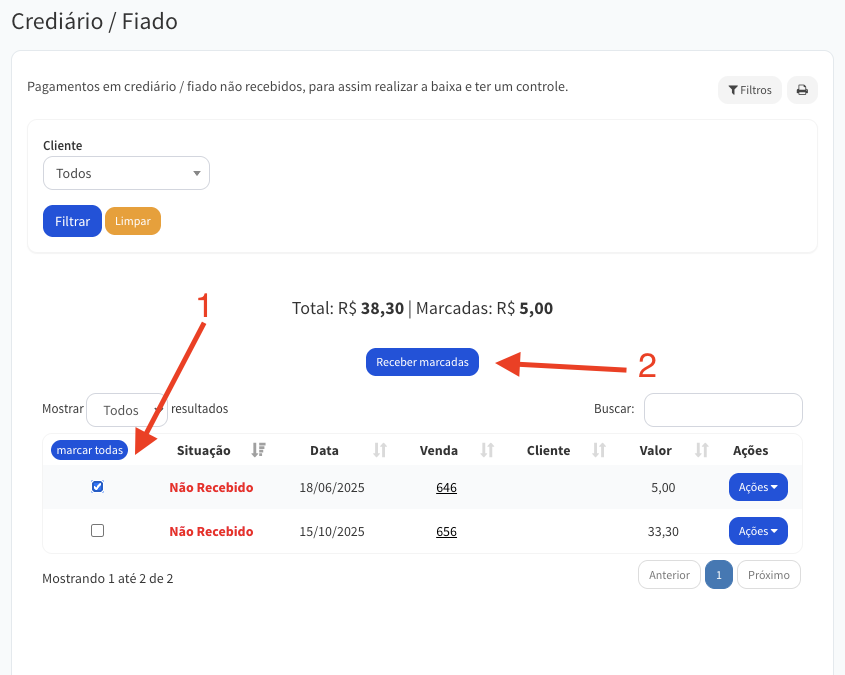This screenshot has width=845, height=675.
Task: Expand the Cliente dropdown set to Todos
Action: coord(126,173)
